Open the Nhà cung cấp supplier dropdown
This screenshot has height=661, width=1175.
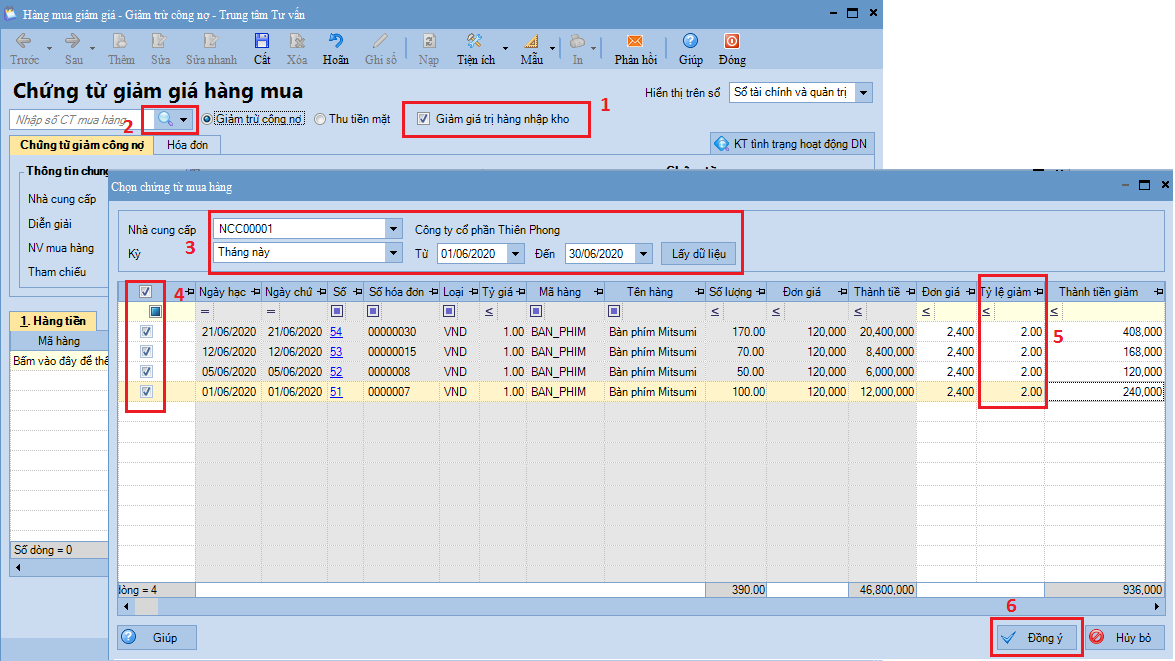tap(393, 229)
